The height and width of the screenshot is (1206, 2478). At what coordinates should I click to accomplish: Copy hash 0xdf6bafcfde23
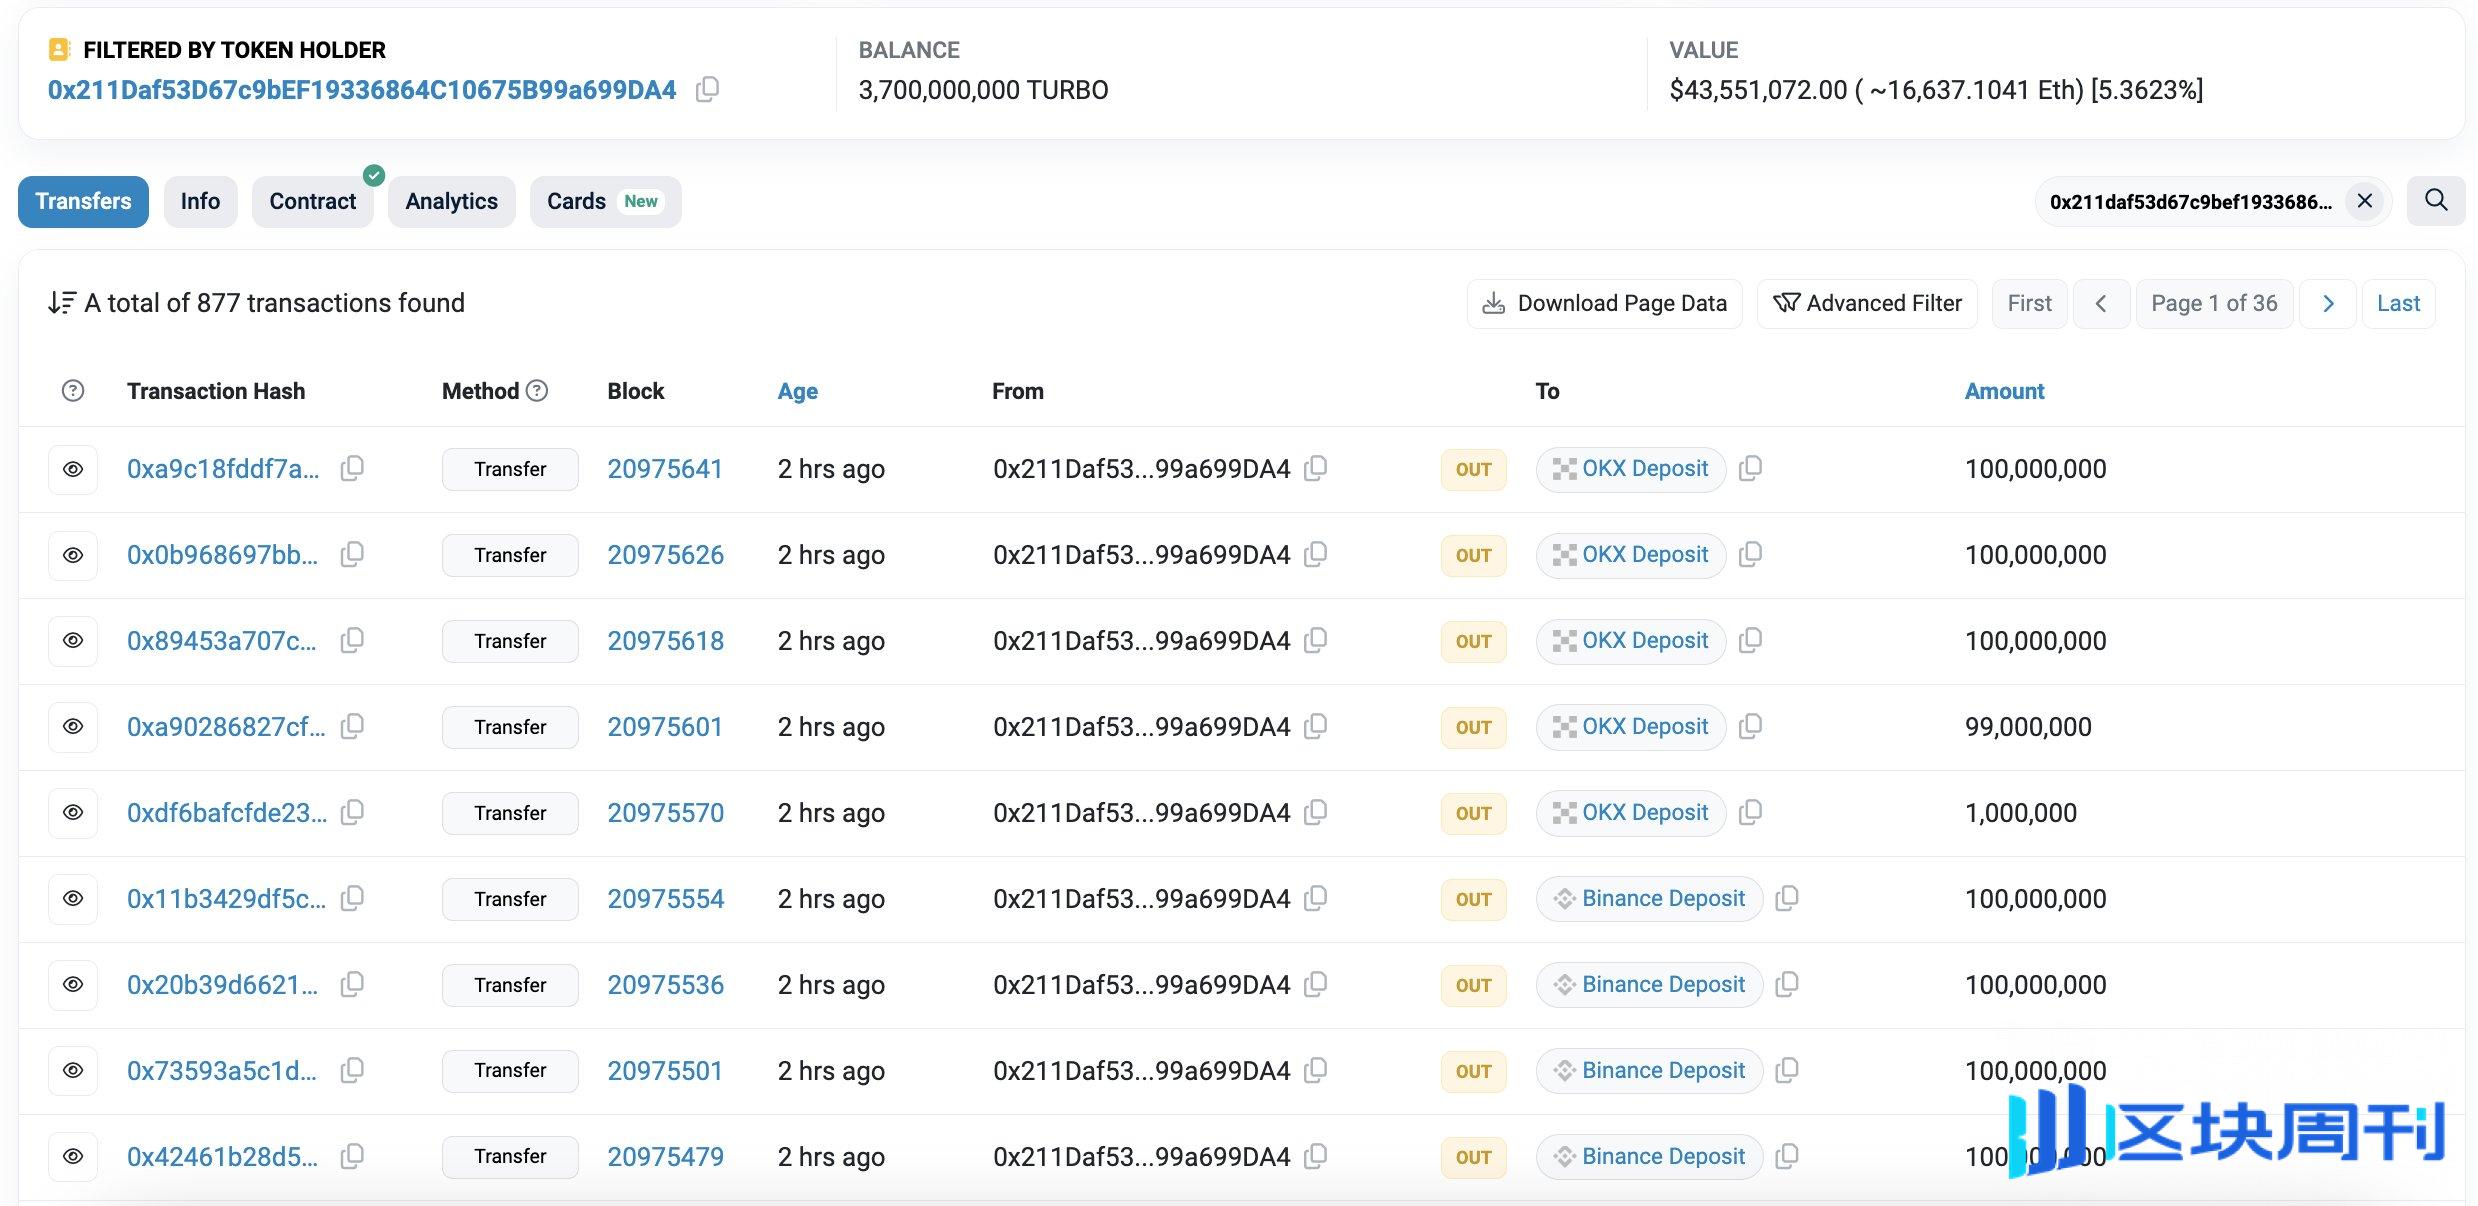pyautogui.click(x=352, y=812)
